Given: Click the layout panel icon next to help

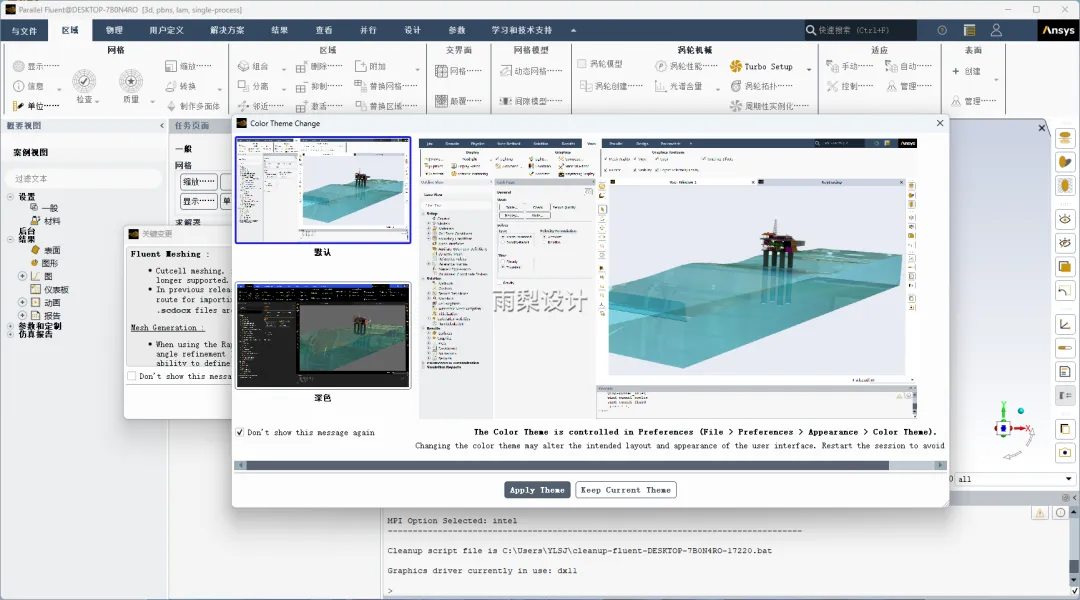Looking at the screenshot, I should [969, 30].
